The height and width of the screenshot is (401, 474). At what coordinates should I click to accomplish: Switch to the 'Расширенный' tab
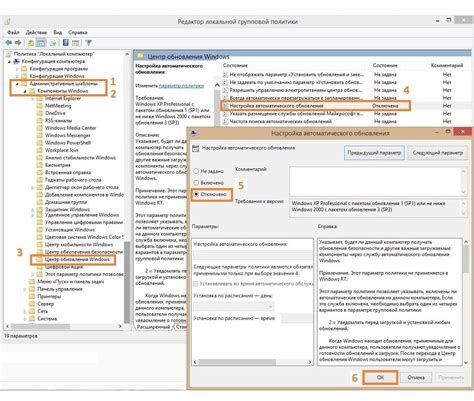click(x=153, y=327)
